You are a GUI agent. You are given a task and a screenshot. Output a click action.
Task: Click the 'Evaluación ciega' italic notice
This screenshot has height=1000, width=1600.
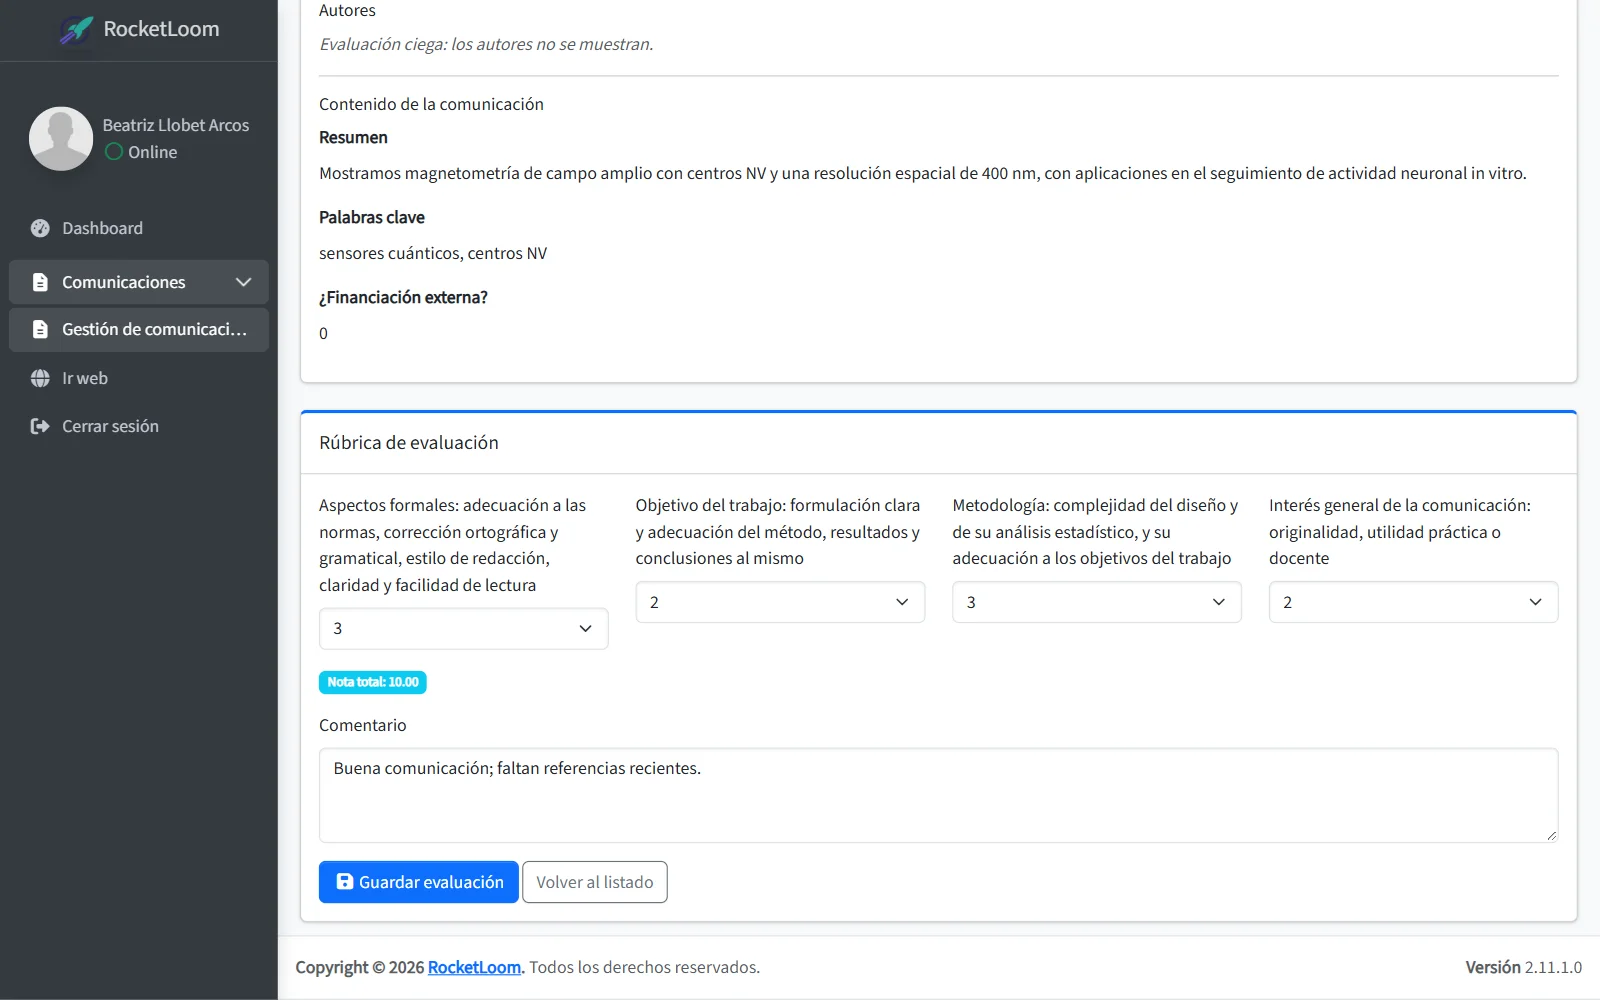point(486,44)
